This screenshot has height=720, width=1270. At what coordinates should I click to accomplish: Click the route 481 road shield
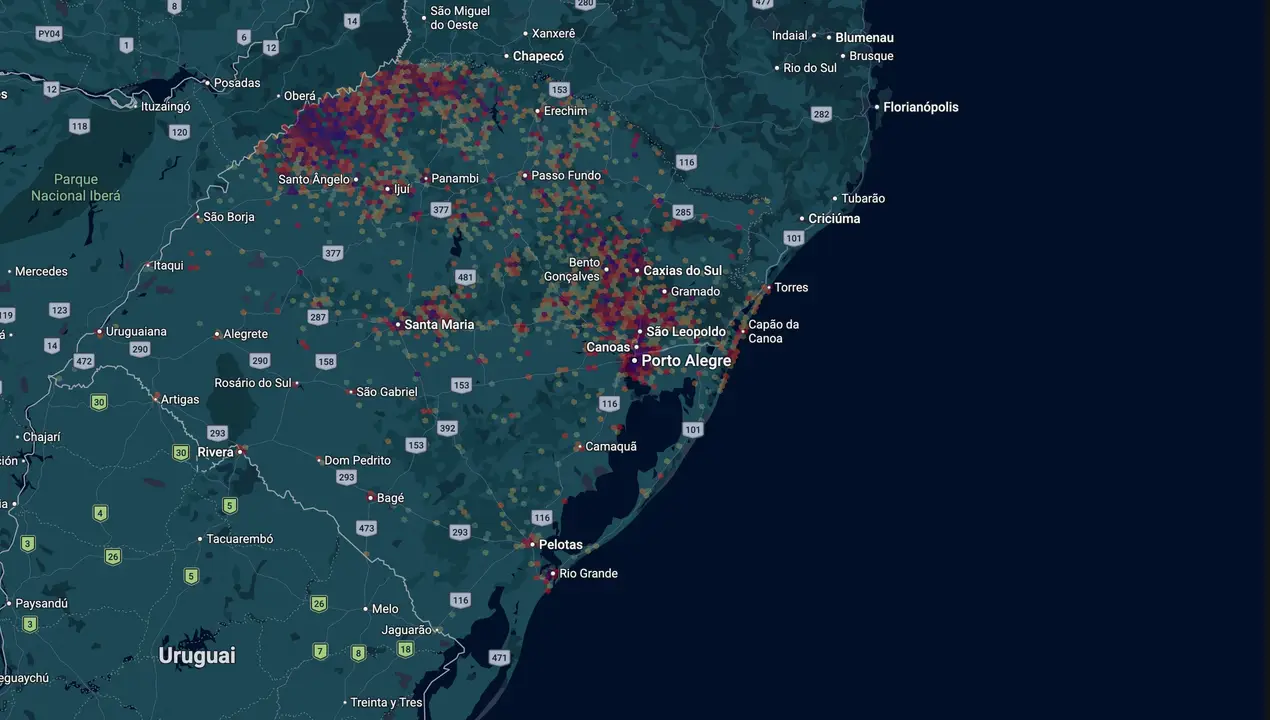465,277
